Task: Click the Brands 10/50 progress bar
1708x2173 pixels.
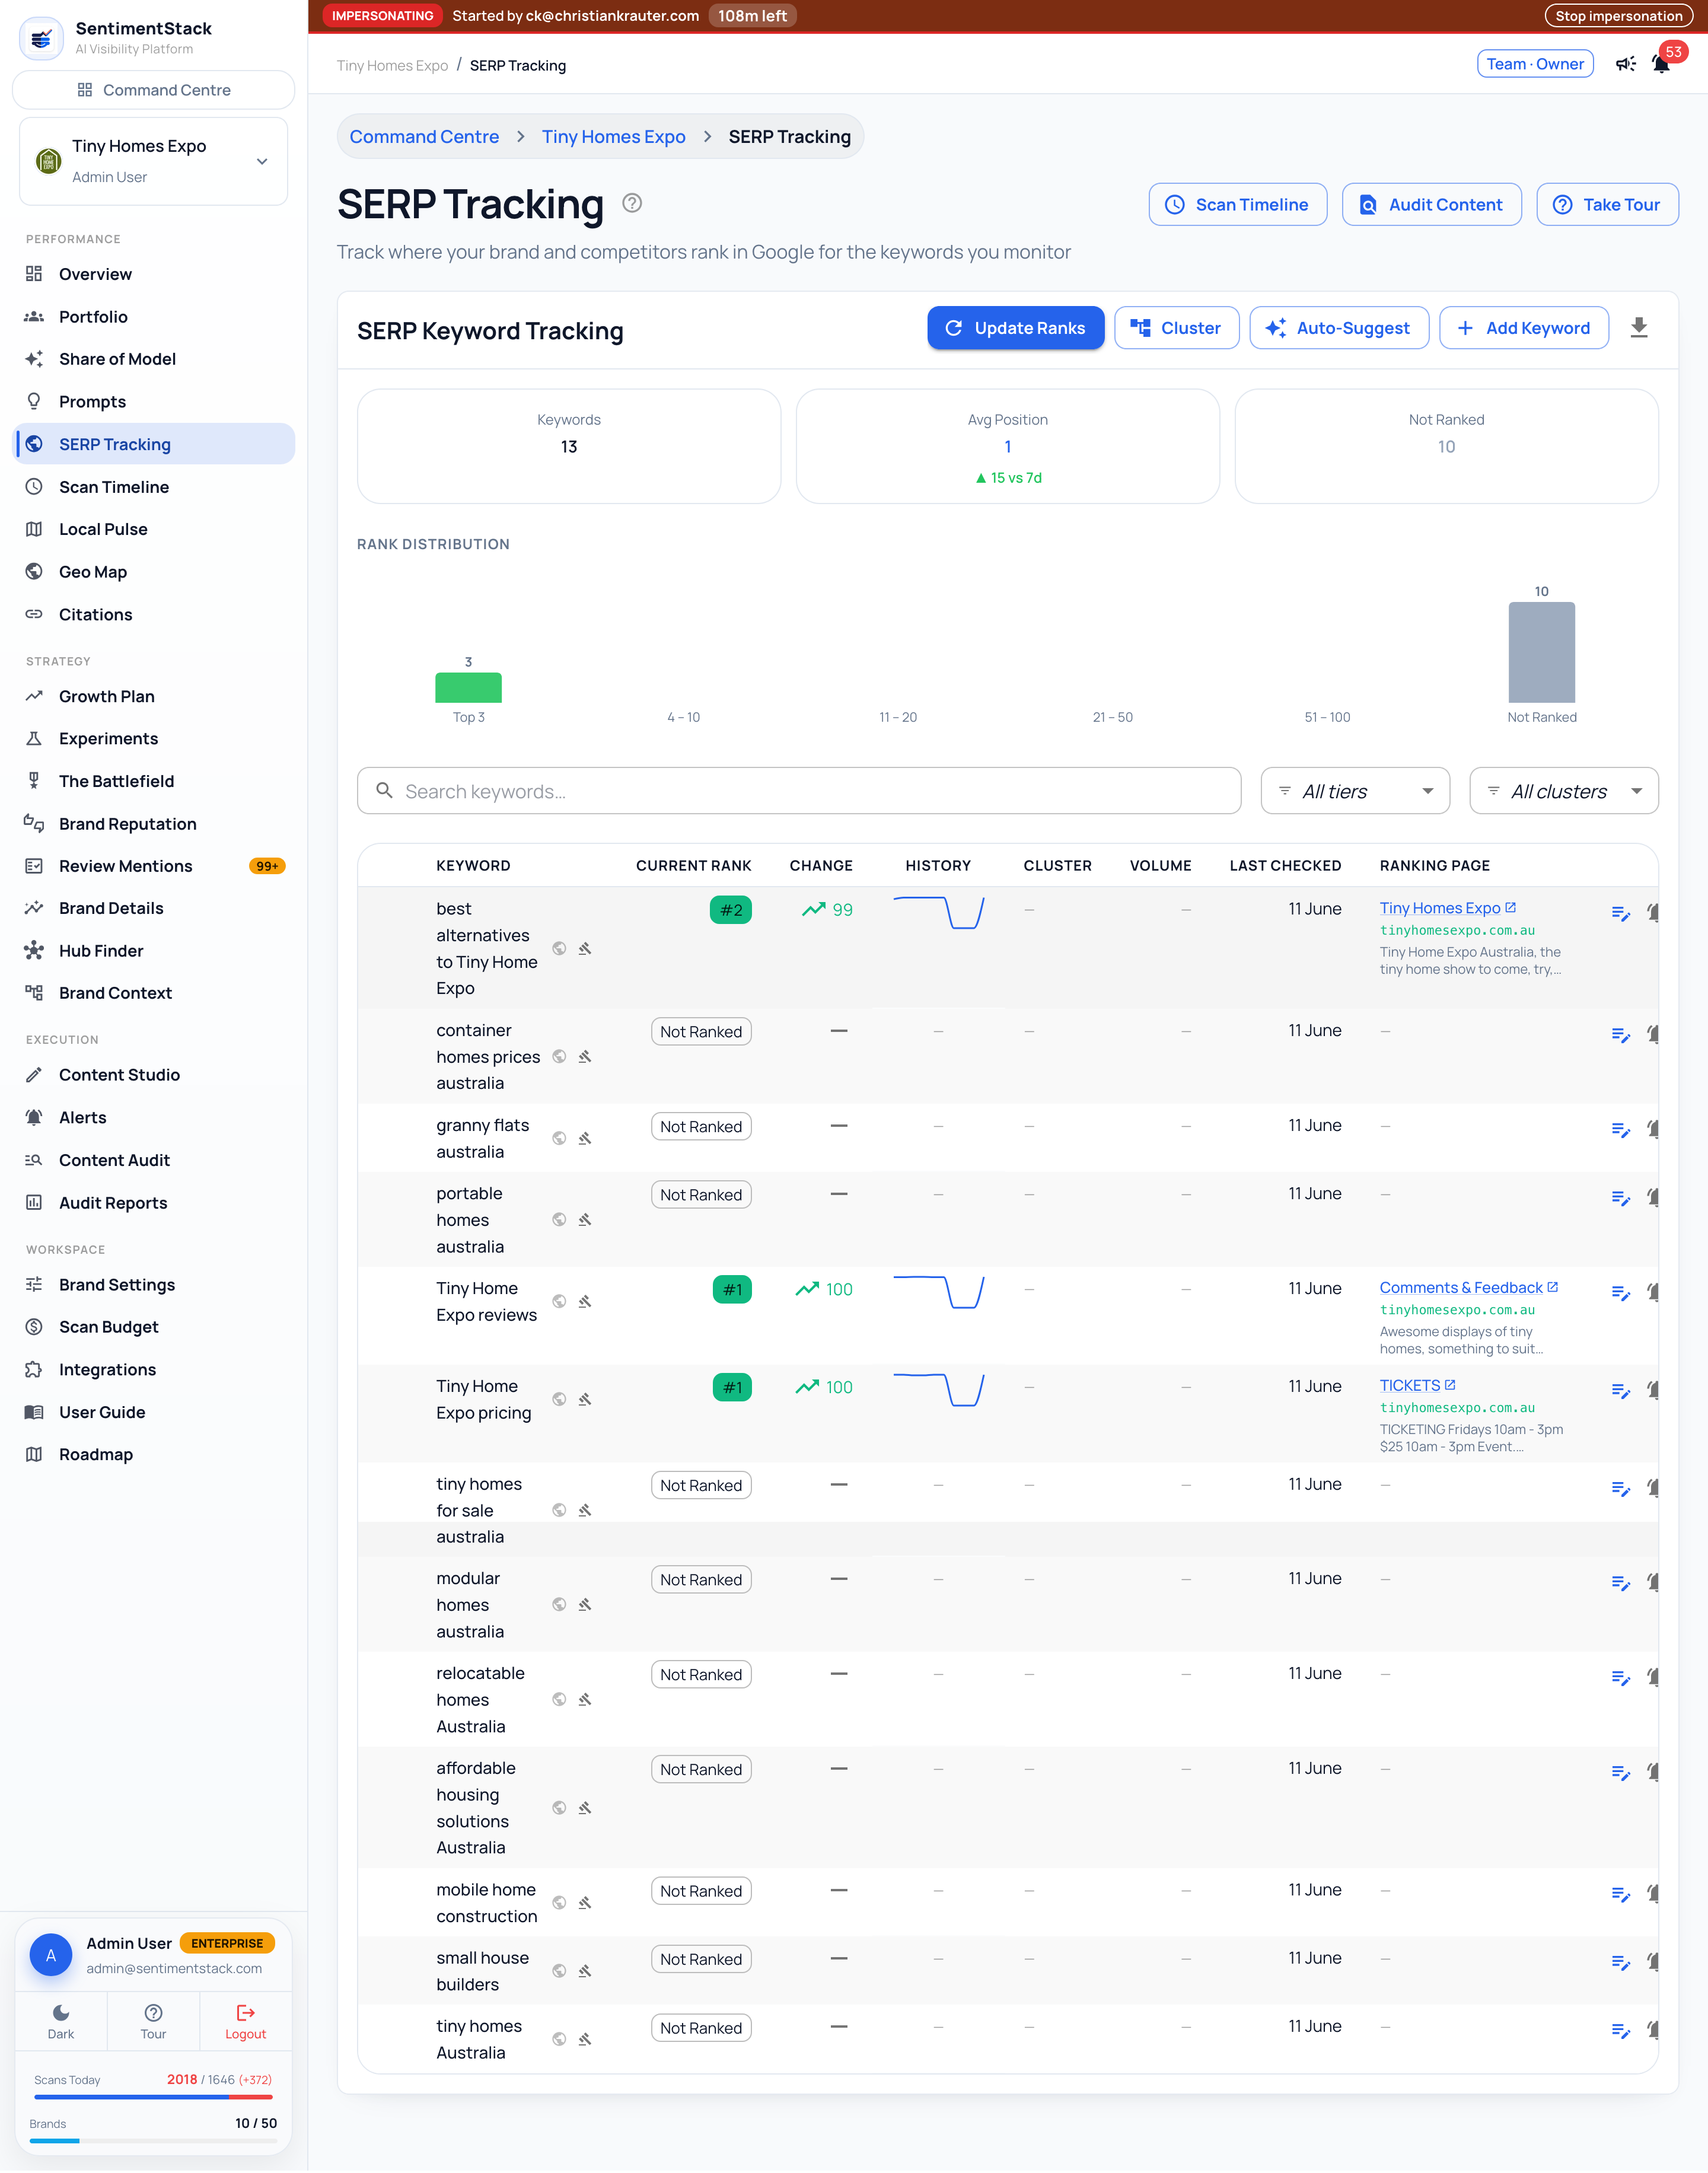Action: pyautogui.click(x=153, y=2140)
